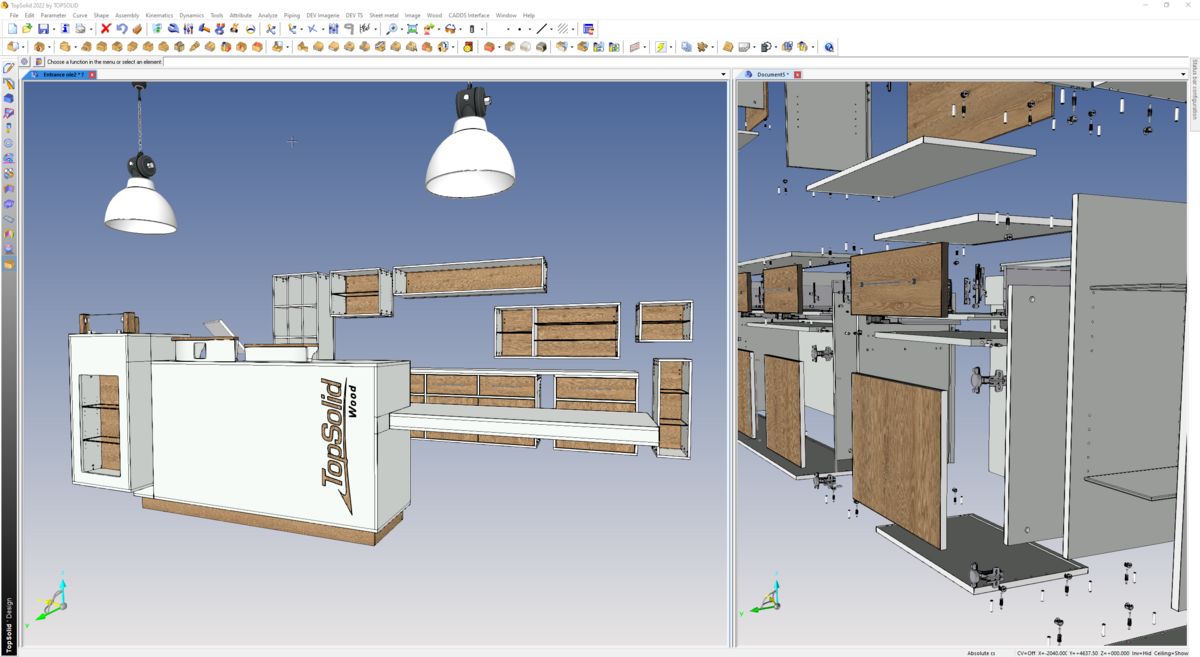
Task: Click the XYZ axis triad in Document5 view
Action: coord(764,597)
